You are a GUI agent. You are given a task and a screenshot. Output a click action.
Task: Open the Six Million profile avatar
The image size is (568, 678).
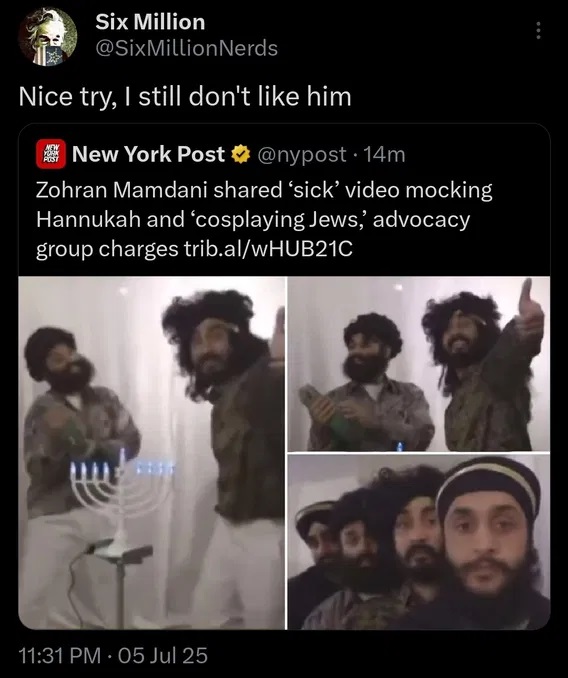click(48, 37)
